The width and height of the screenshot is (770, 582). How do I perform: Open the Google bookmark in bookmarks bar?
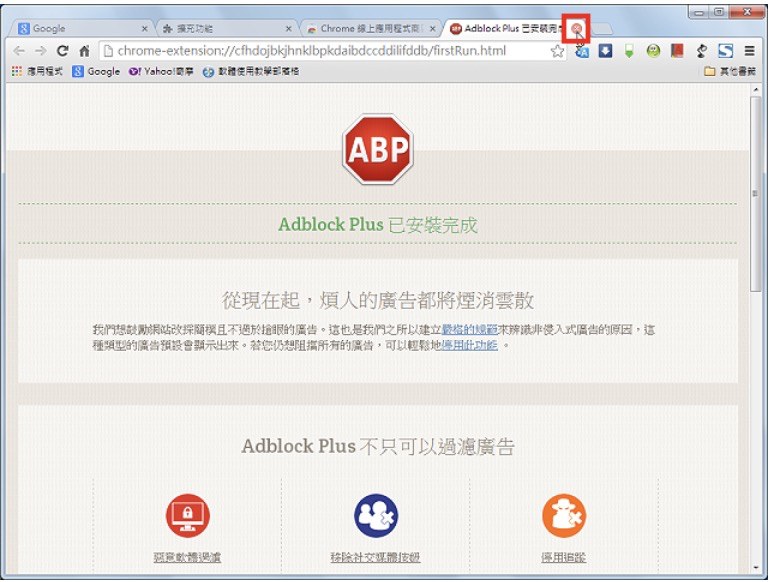(96, 72)
